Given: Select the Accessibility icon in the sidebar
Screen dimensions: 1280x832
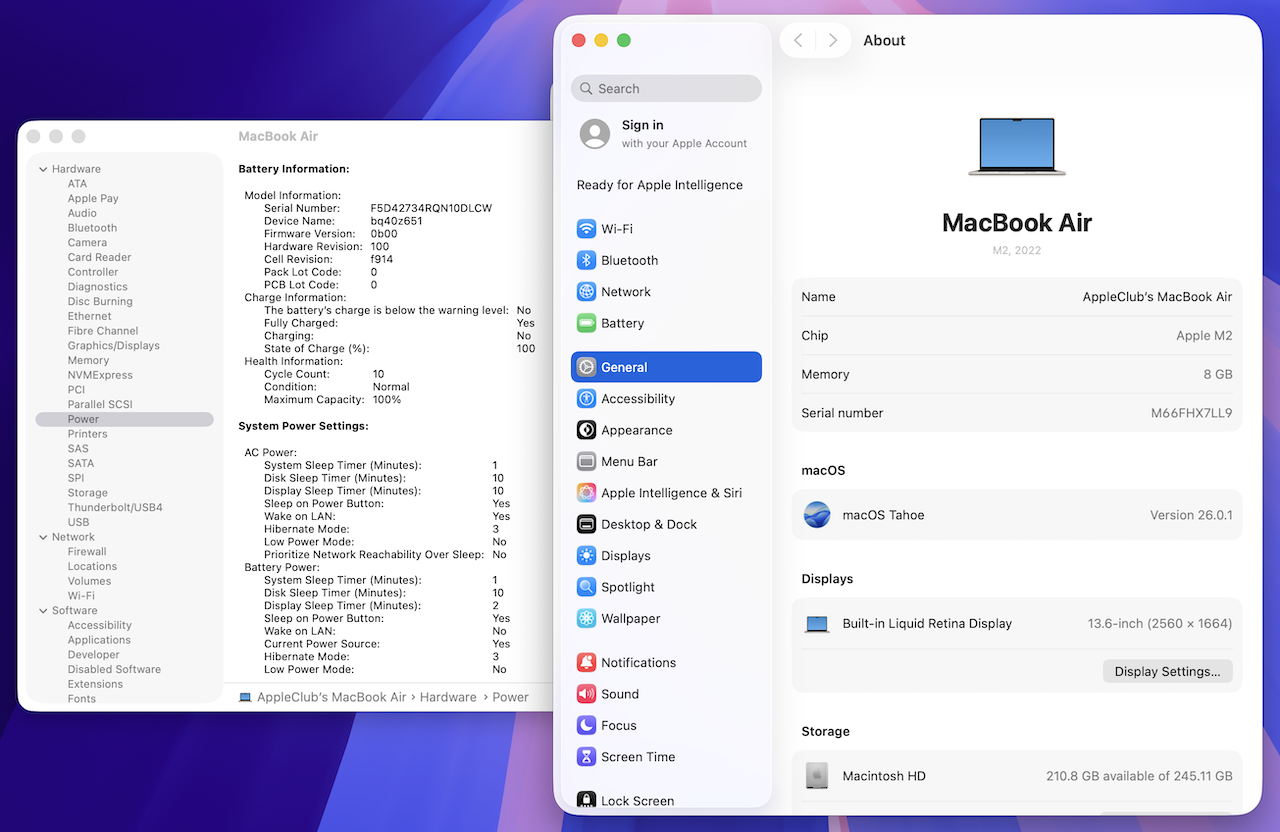Looking at the screenshot, I should pyautogui.click(x=587, y=399).
